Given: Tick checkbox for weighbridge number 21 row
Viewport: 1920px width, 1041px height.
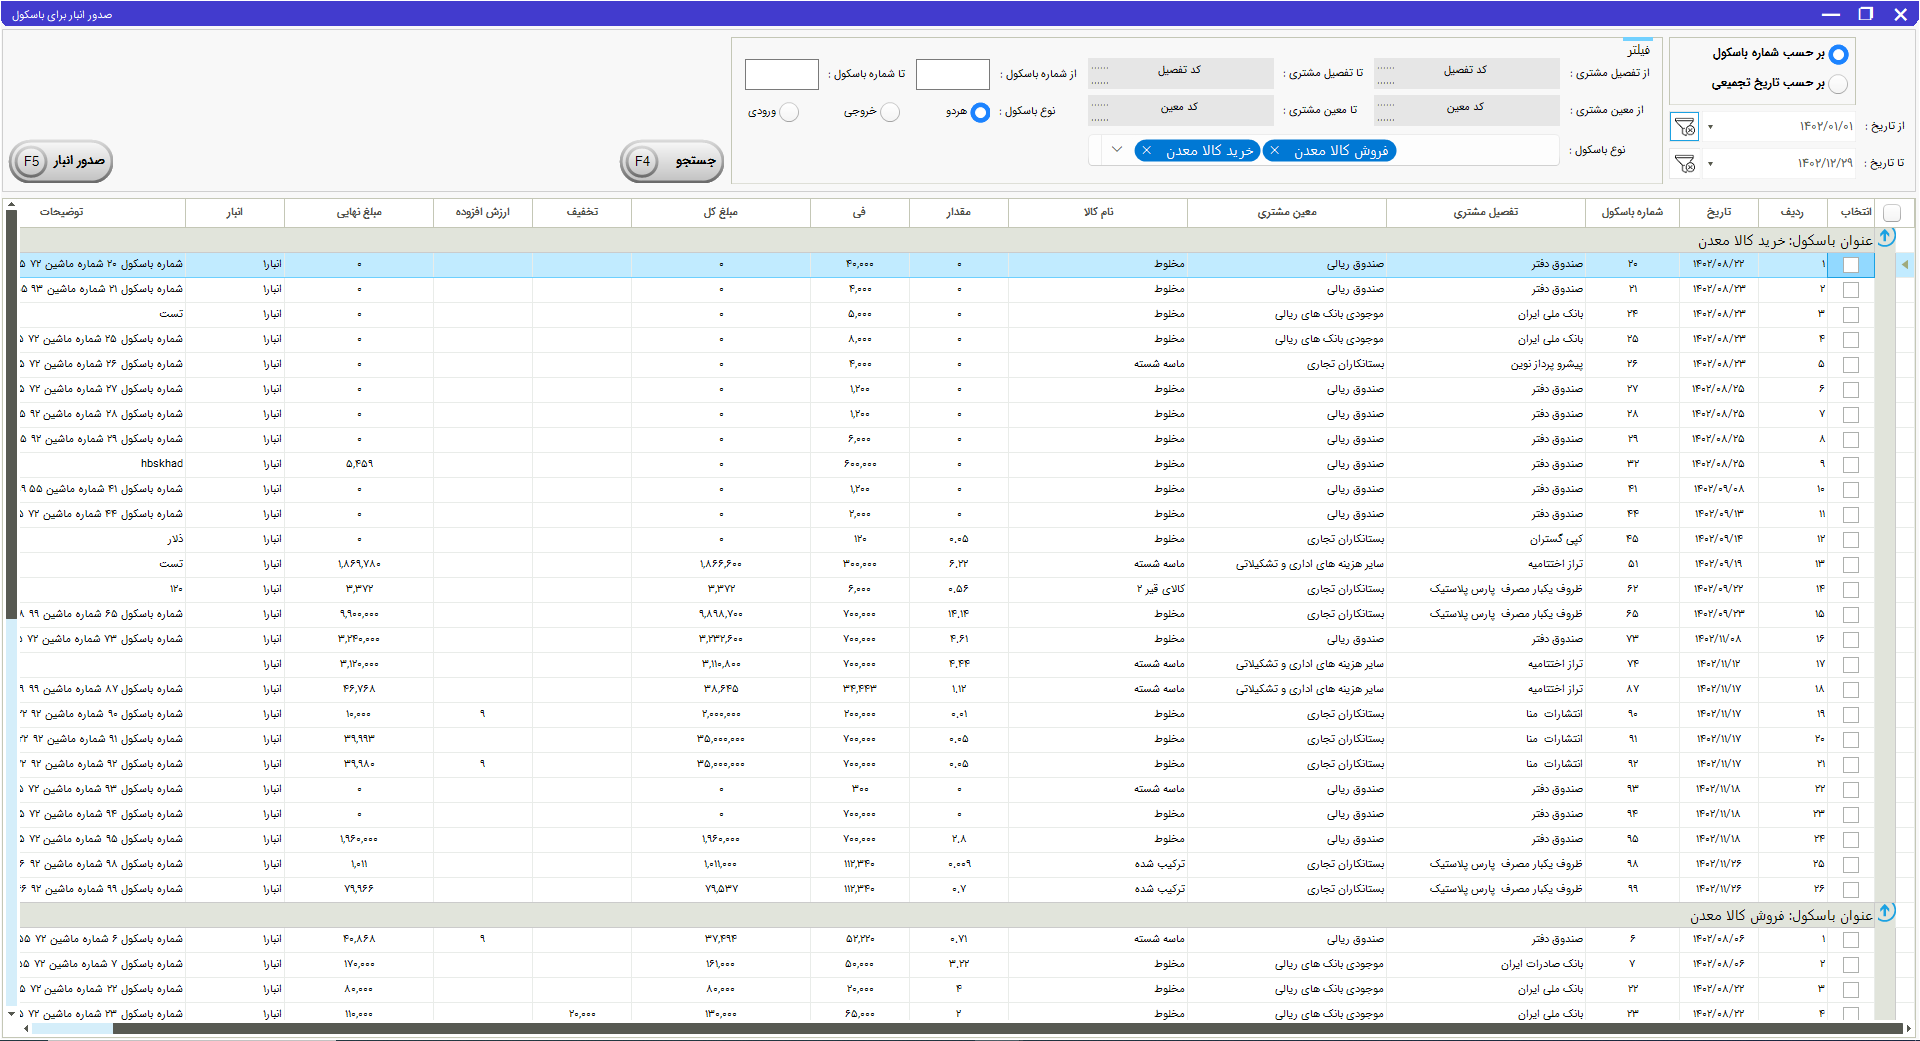Looking at the screenshot, I should click(1851, 290).
